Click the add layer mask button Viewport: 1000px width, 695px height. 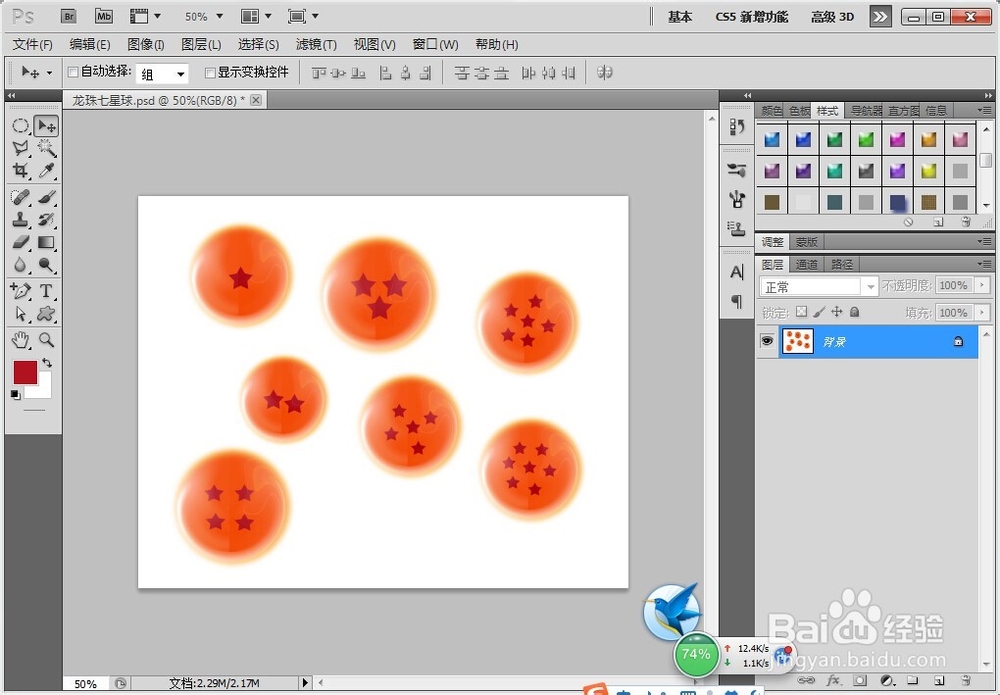click(x=860, y=680)
